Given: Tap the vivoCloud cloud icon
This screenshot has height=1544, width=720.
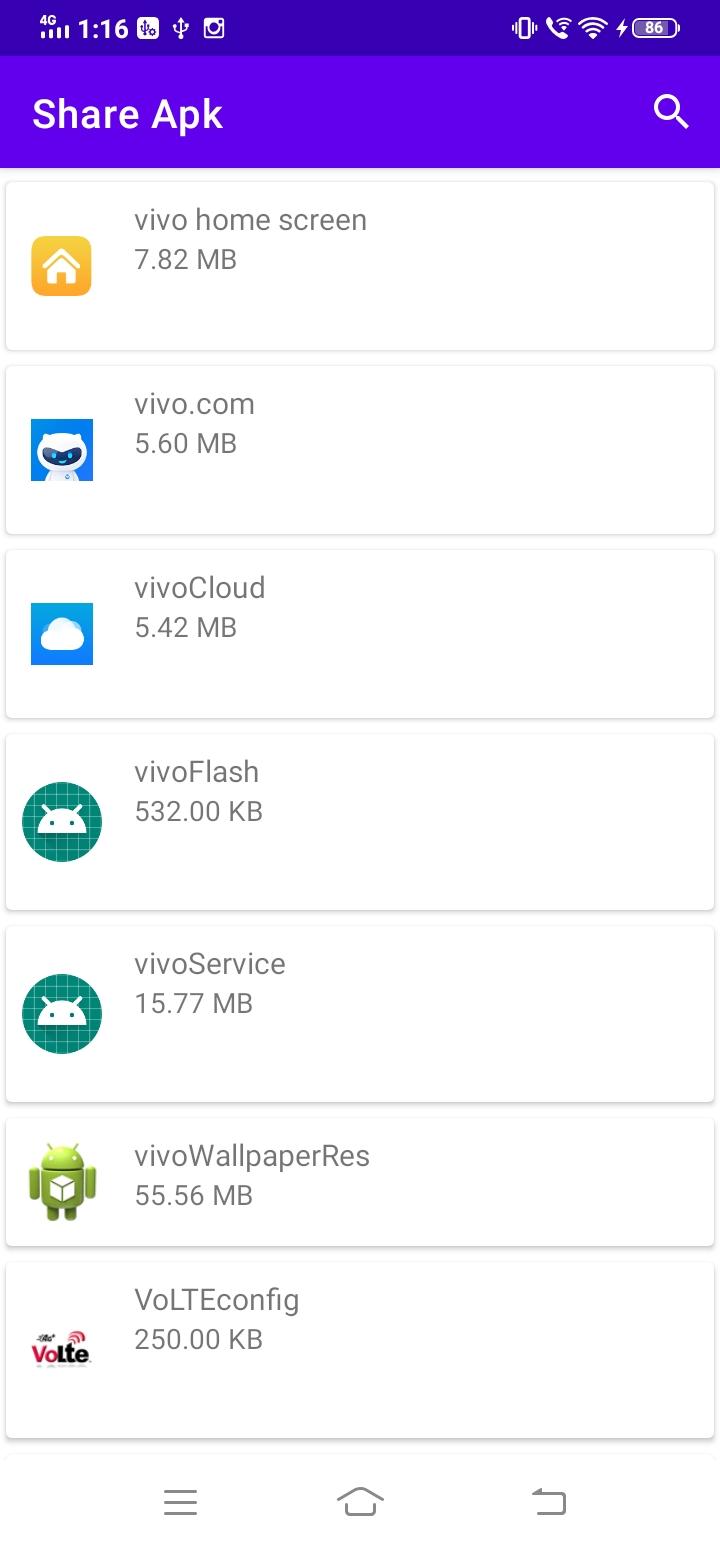Looking at the screenshot, I should pos(62,634).
